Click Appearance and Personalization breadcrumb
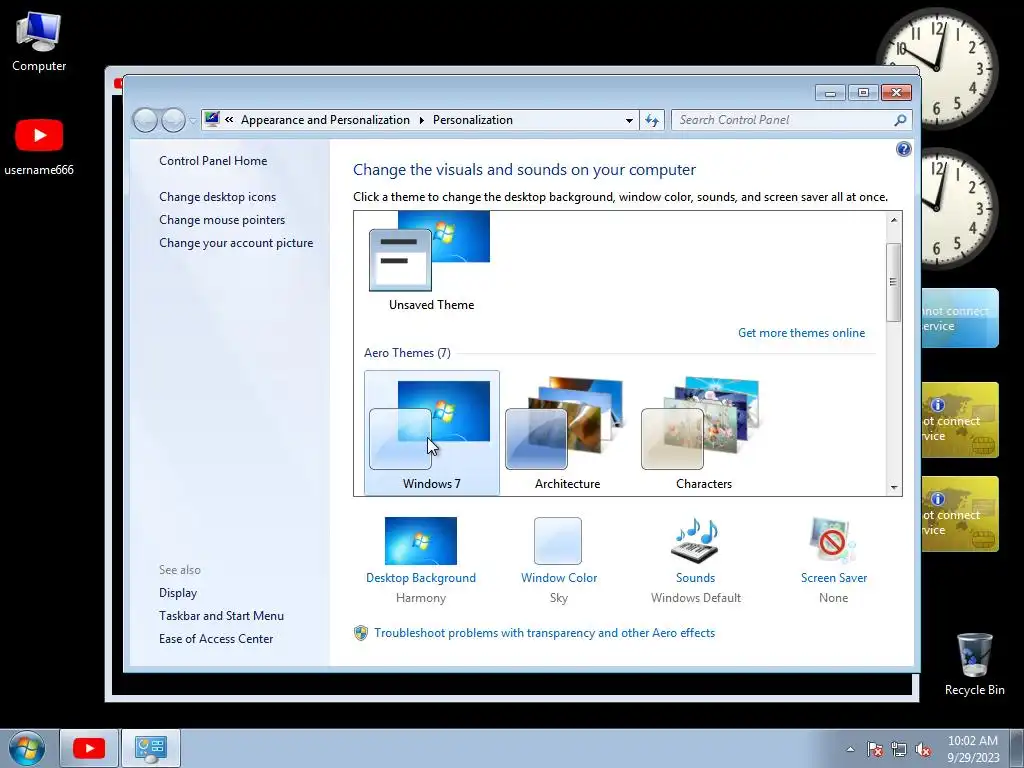 click(325, 120)
